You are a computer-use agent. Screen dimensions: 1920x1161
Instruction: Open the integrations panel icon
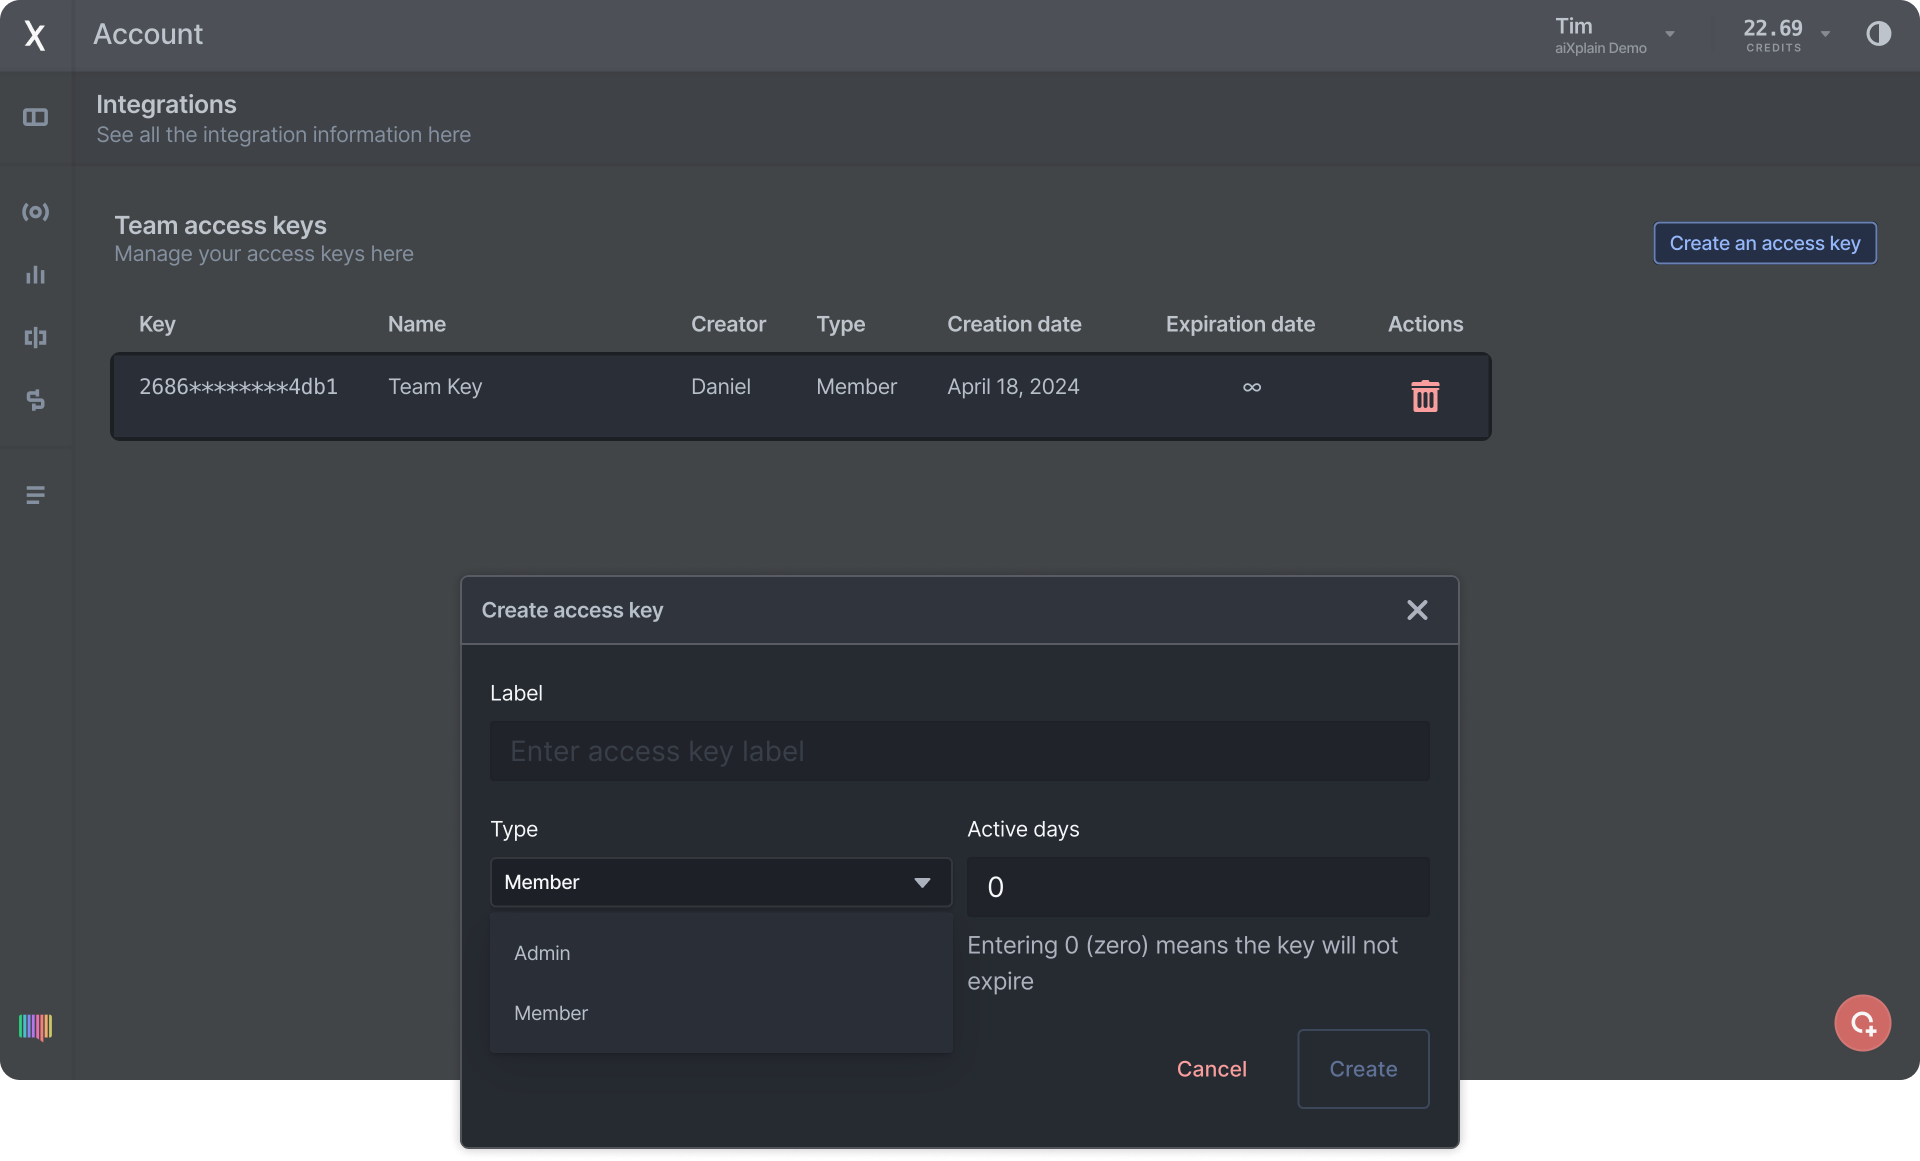(36, 117)
